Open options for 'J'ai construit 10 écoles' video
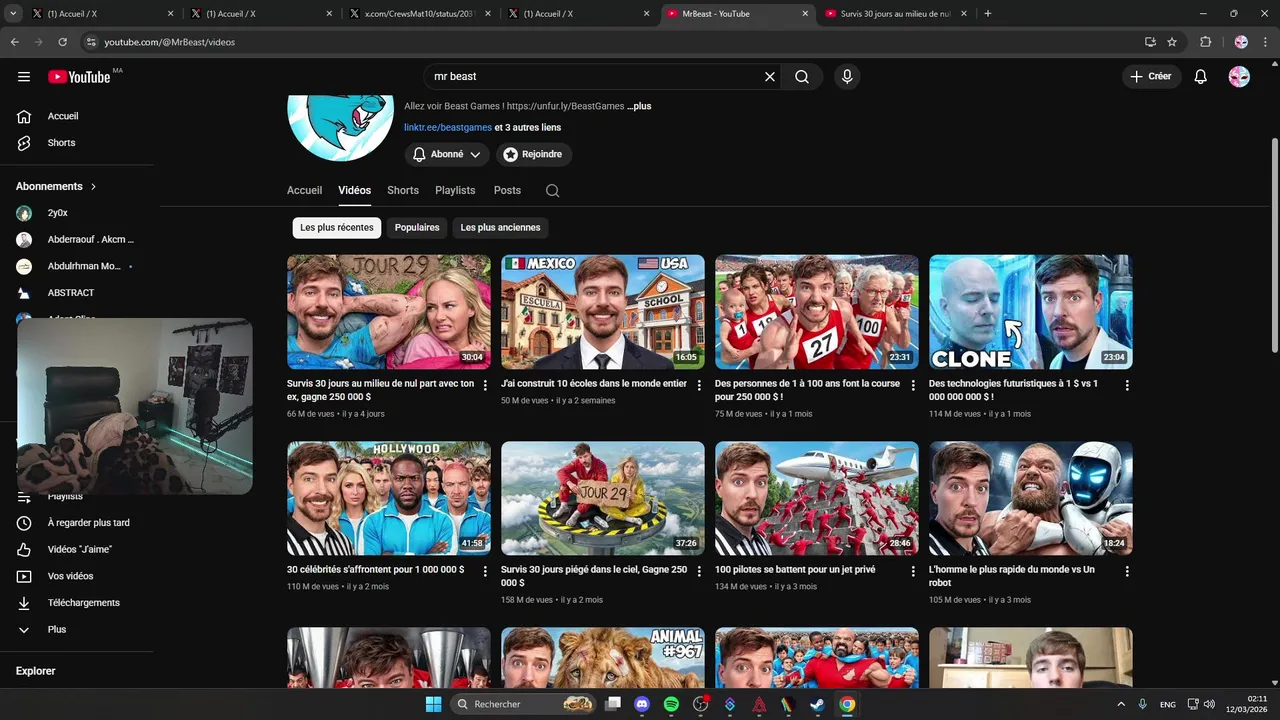This screenshot has height=720, width=1280. 699,385
